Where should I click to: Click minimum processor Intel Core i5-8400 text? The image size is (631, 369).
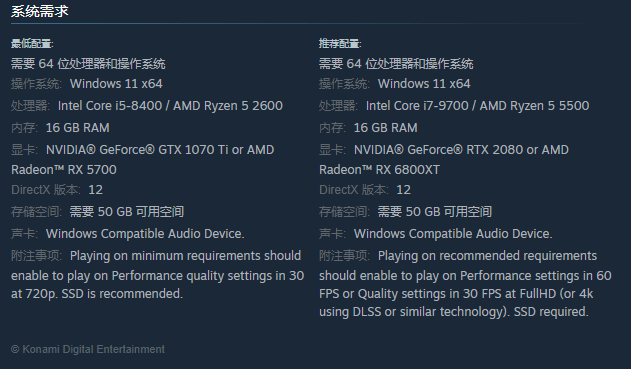pos(110,106)
